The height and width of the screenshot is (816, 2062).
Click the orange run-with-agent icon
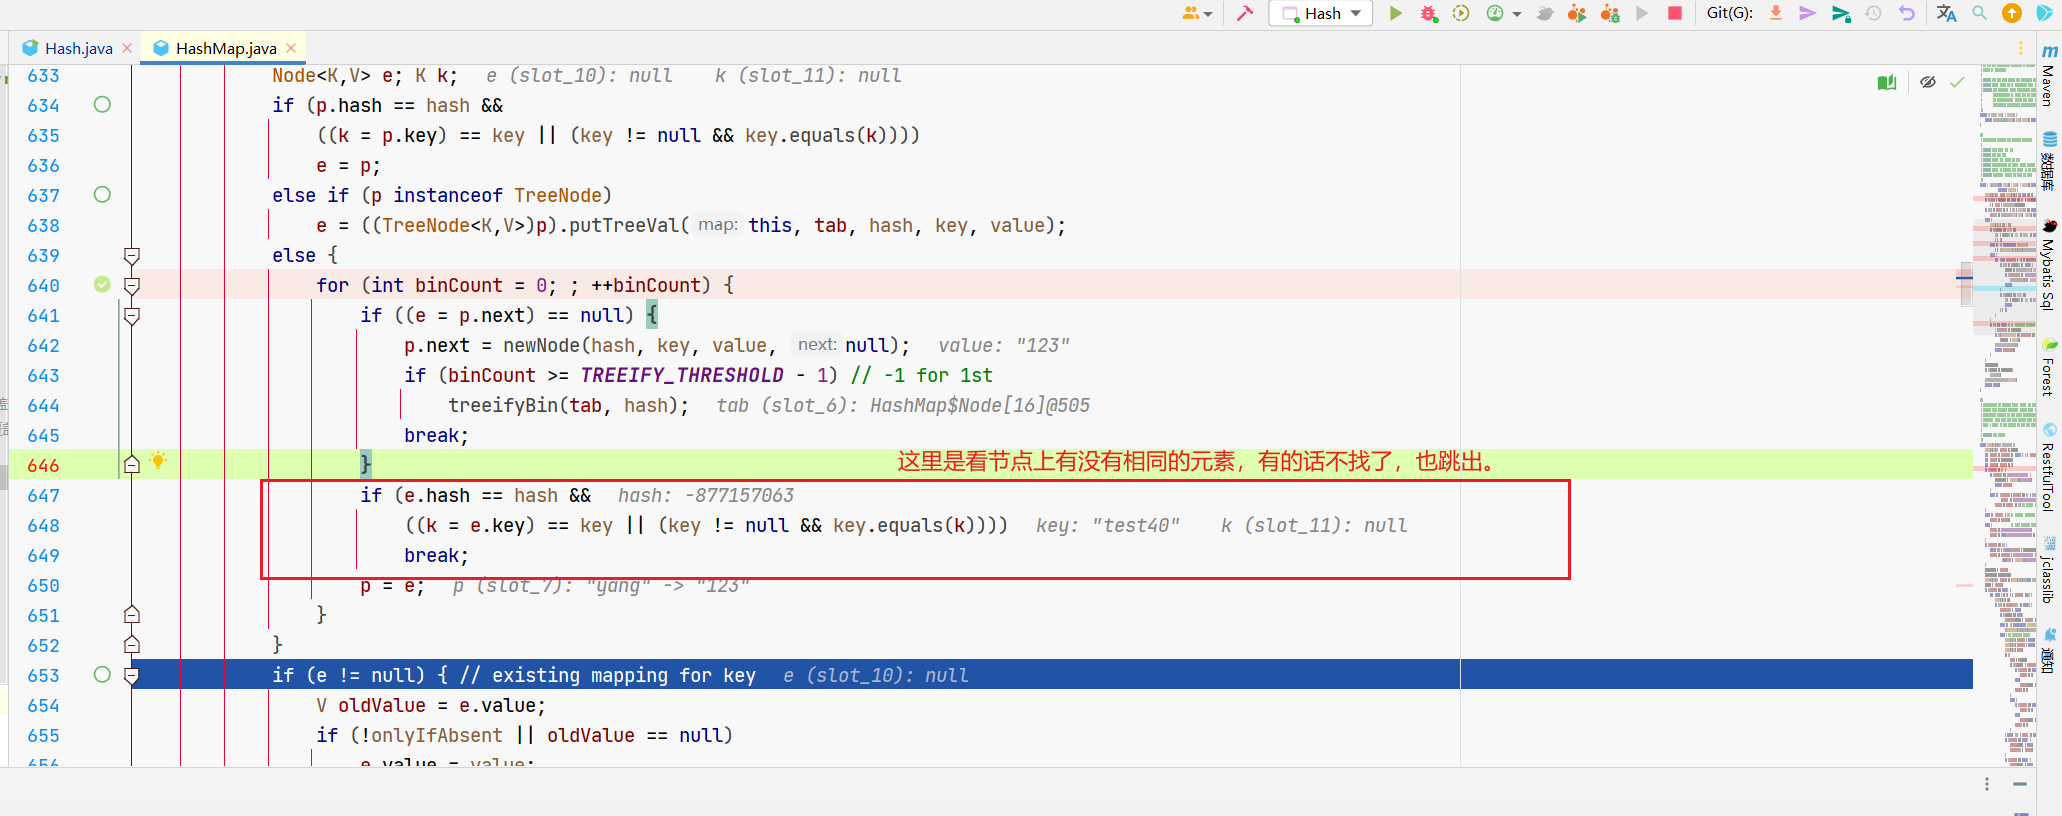[x=1577, y=13]
